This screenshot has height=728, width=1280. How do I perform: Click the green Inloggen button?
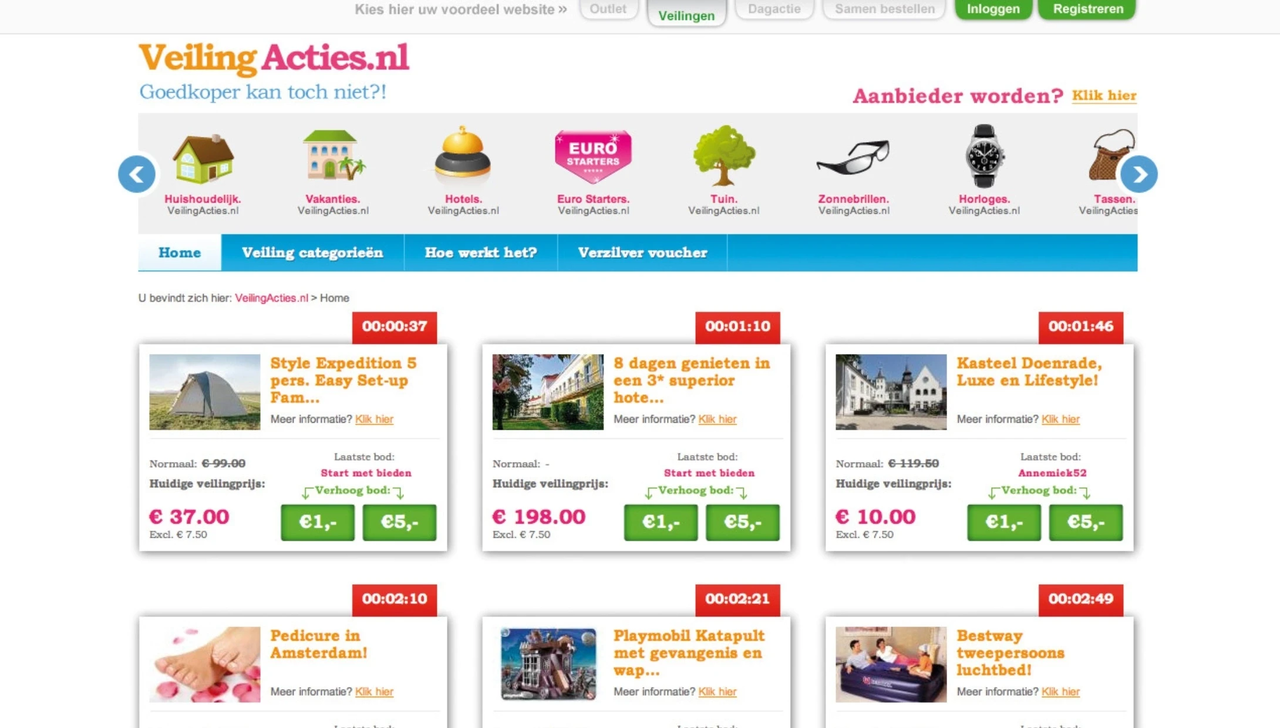pos(993,10)
